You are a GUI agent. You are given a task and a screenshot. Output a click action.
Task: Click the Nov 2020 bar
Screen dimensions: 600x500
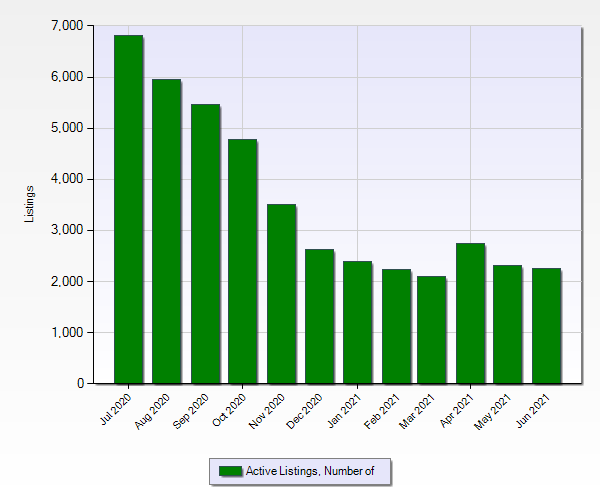[x=280, y=294]
